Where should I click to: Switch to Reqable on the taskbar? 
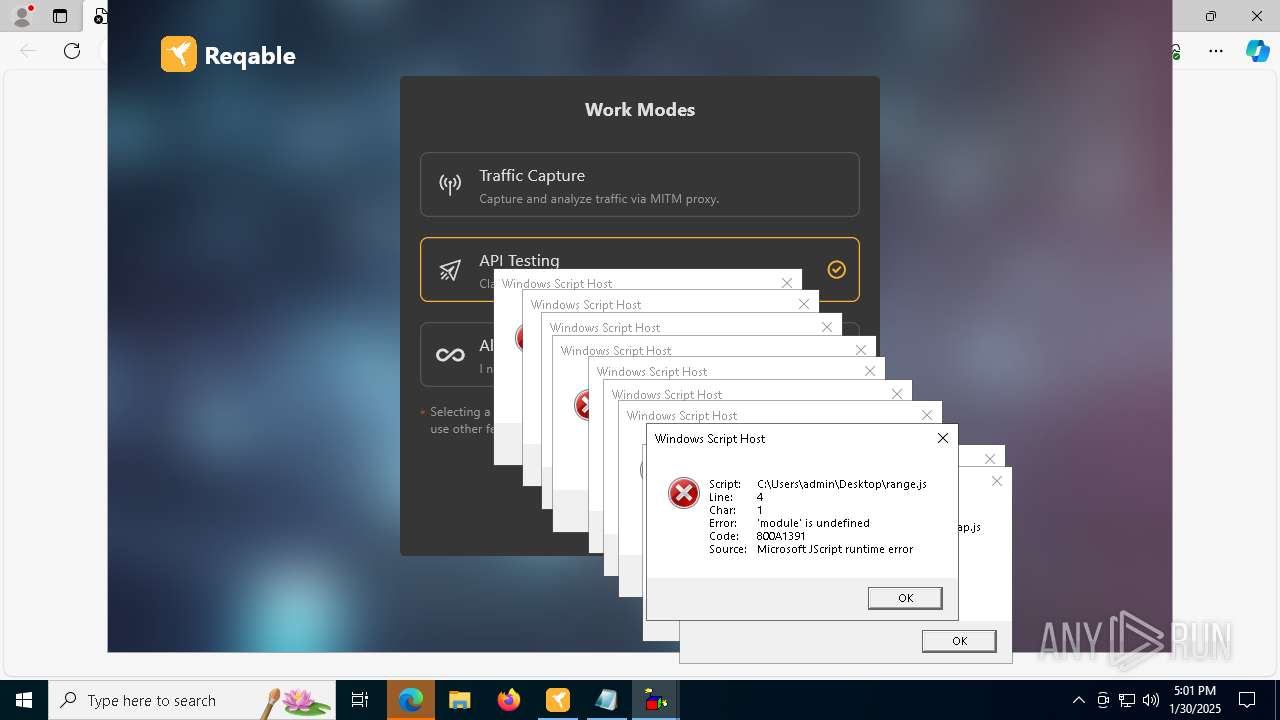[x=558, y=700]
